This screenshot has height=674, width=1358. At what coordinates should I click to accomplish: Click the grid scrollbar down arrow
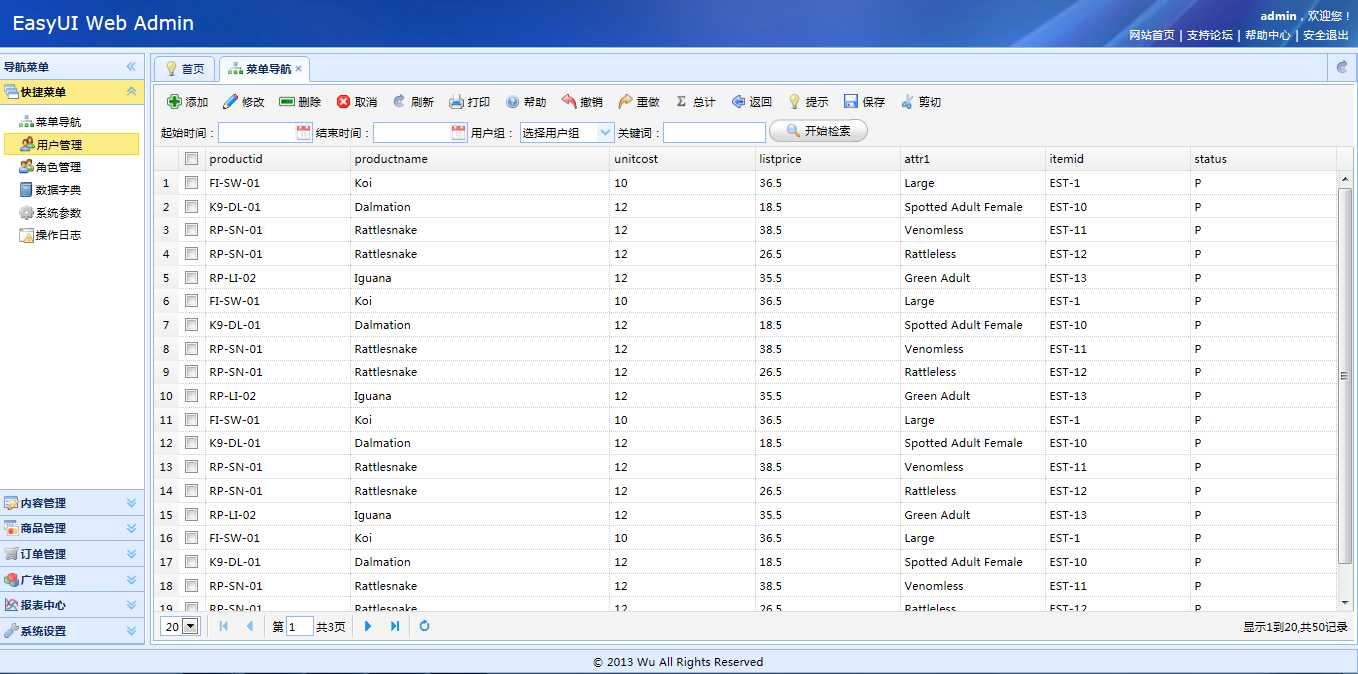pos(1344,603)
